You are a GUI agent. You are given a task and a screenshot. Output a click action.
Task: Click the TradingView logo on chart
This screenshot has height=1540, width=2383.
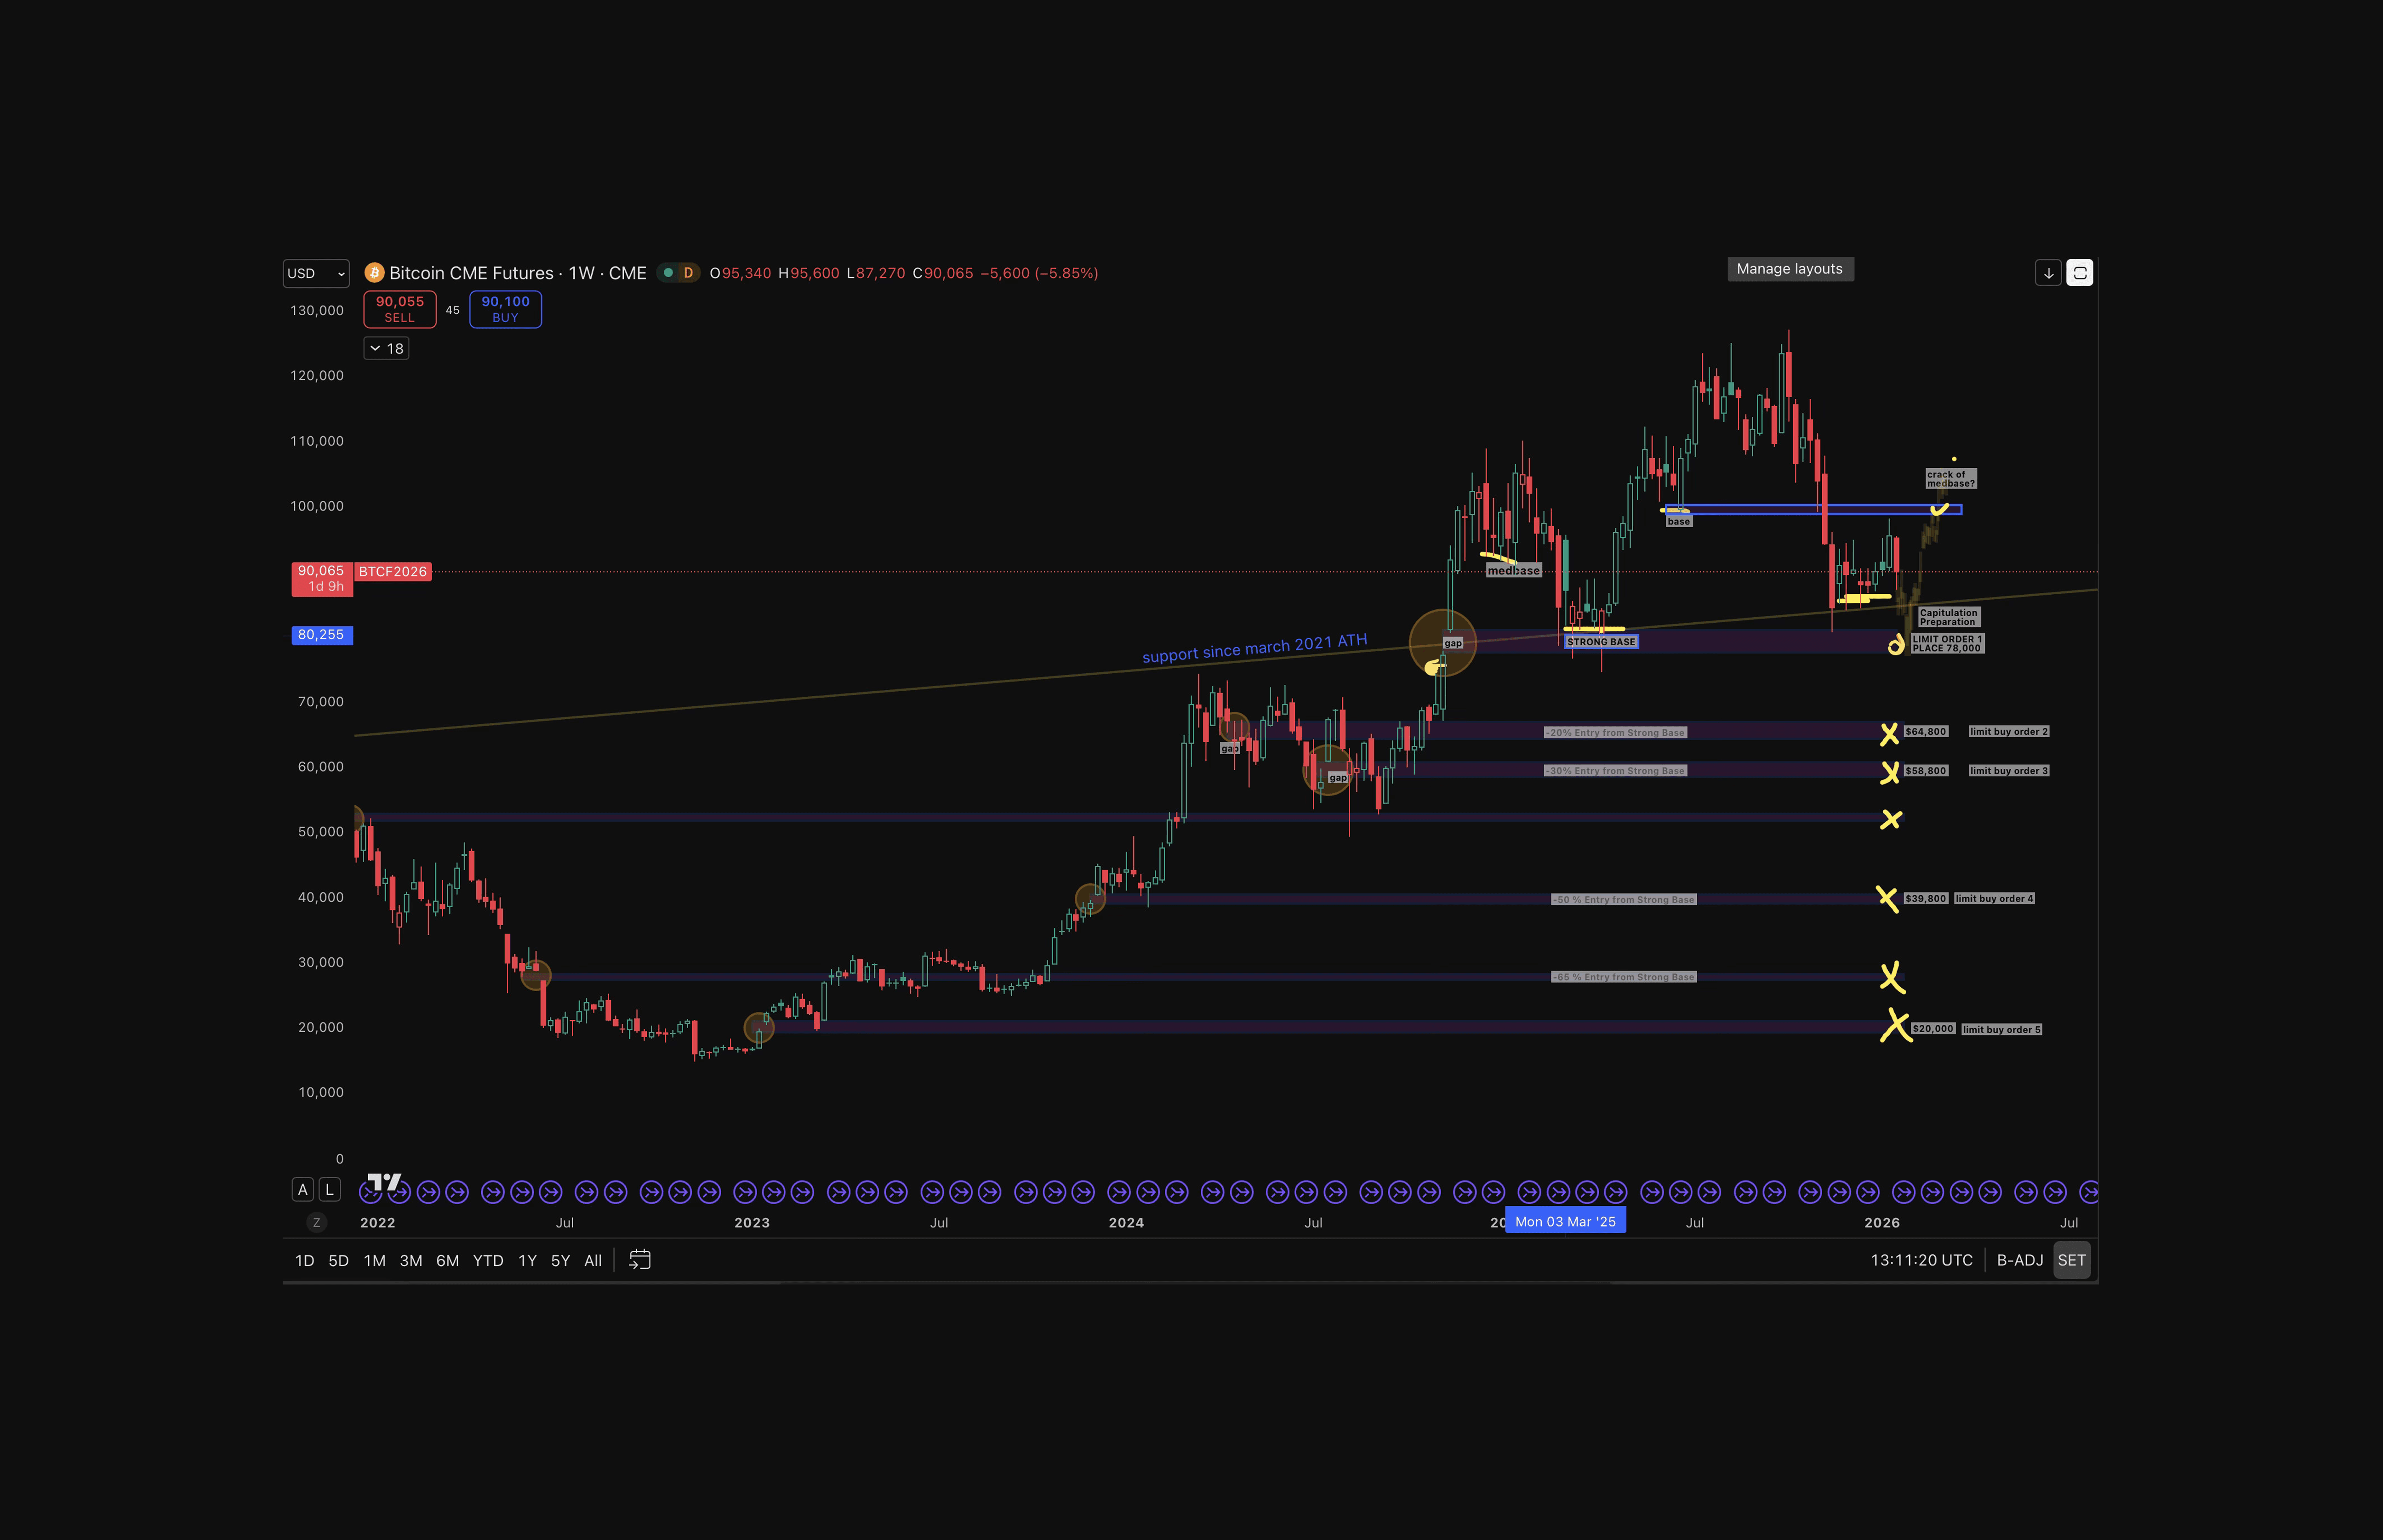(384, 1182)
